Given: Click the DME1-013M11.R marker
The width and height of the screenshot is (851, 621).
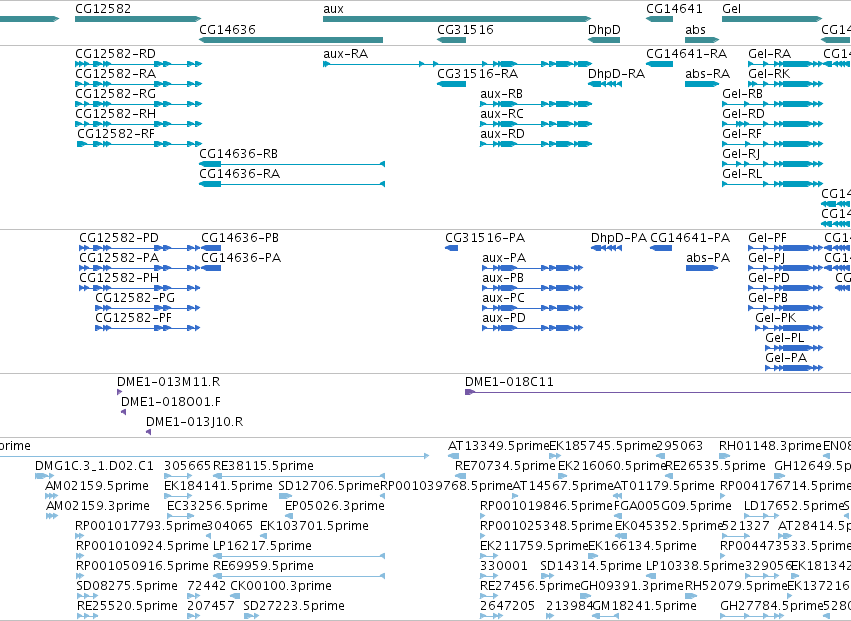Looking at the screenshot, I should click(119, 392).
